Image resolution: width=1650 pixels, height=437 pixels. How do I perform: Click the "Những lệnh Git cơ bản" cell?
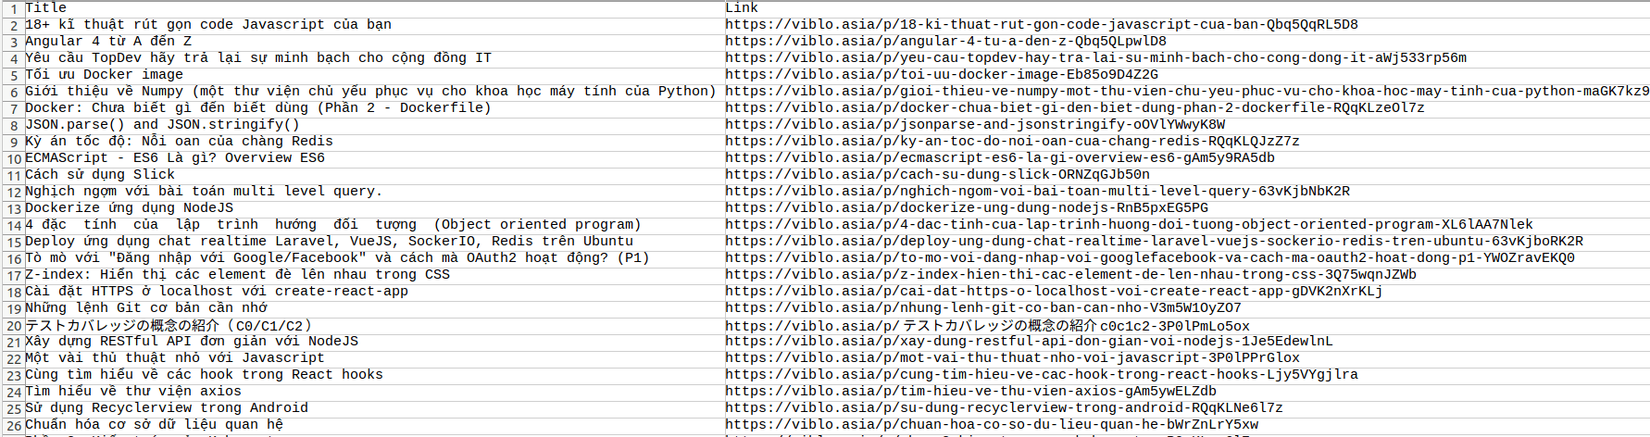tap(146, 308)
